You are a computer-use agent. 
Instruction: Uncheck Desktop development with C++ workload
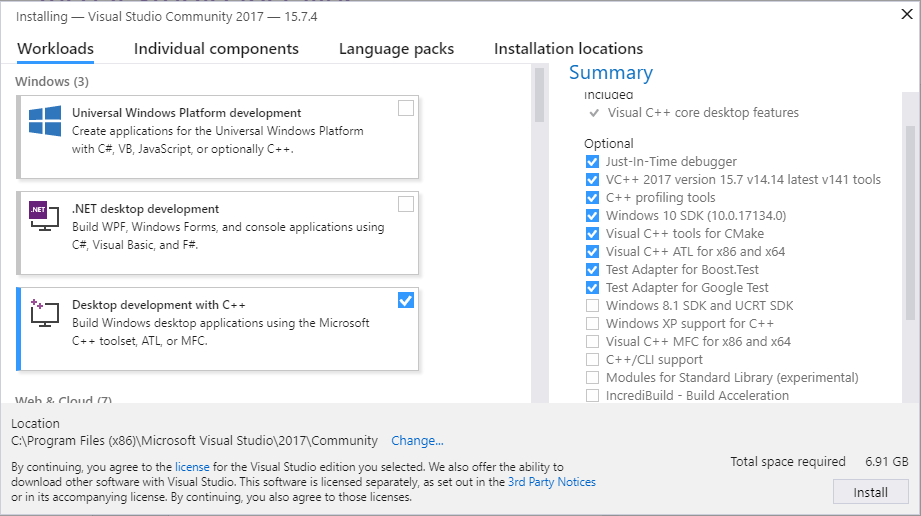pos(405,300)
